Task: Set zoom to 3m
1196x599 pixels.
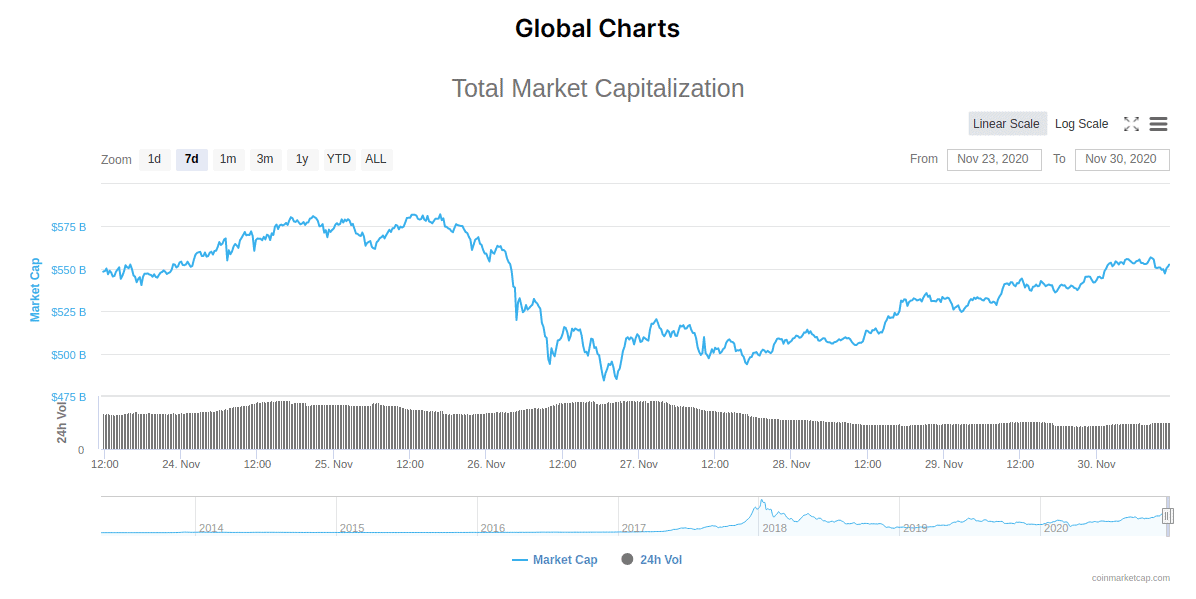Action: pyautogui.click(x=265, y=159)
